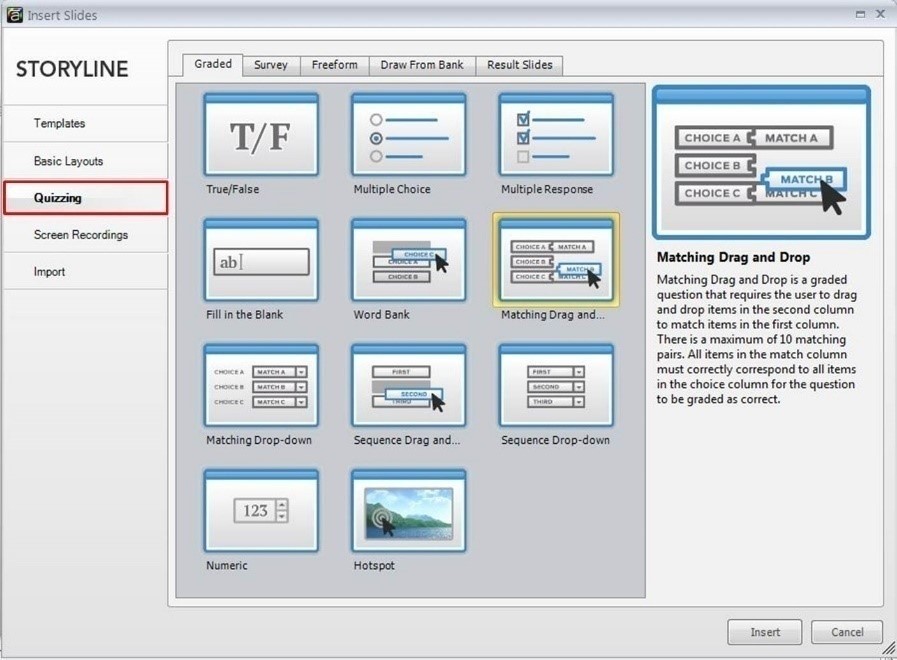Image resolution: width=897 pixels, height=660 pixels.
Task: Open the Templates section in sidebar
Action: point(85,124)
